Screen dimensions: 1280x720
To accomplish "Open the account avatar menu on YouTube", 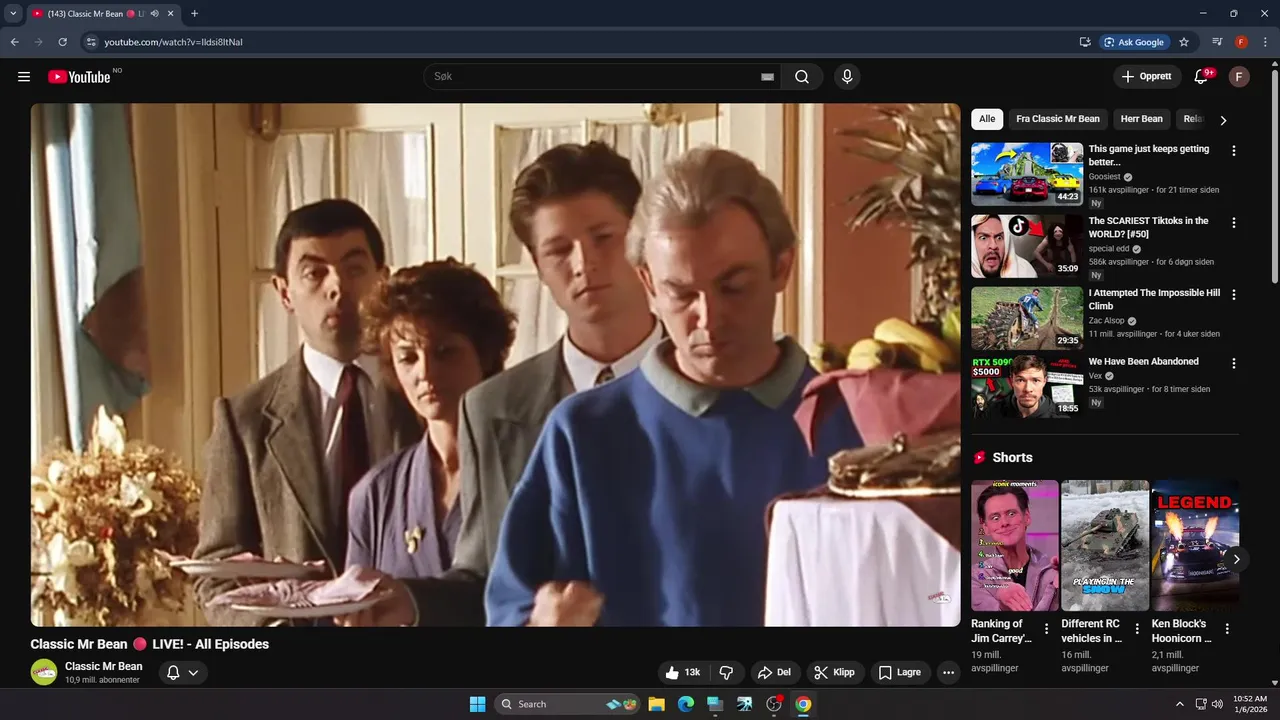I will pos(1239,77).
